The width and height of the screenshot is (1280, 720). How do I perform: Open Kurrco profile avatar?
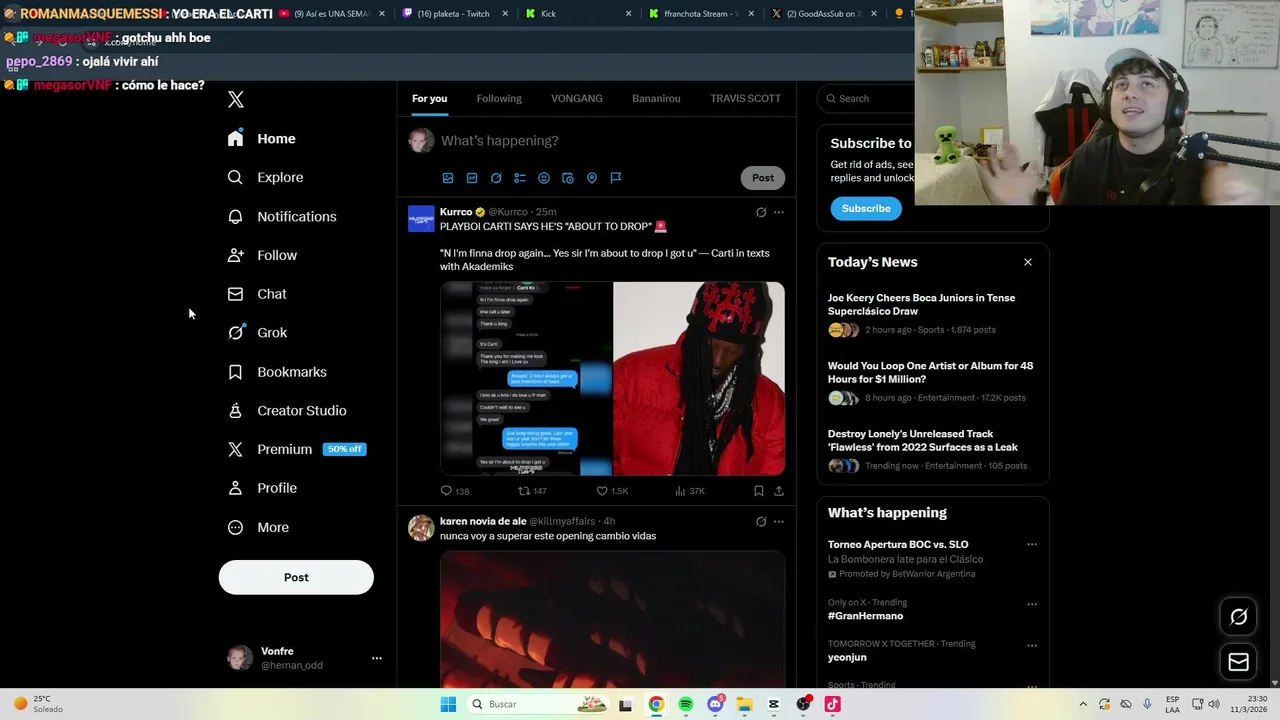point(421,218)
